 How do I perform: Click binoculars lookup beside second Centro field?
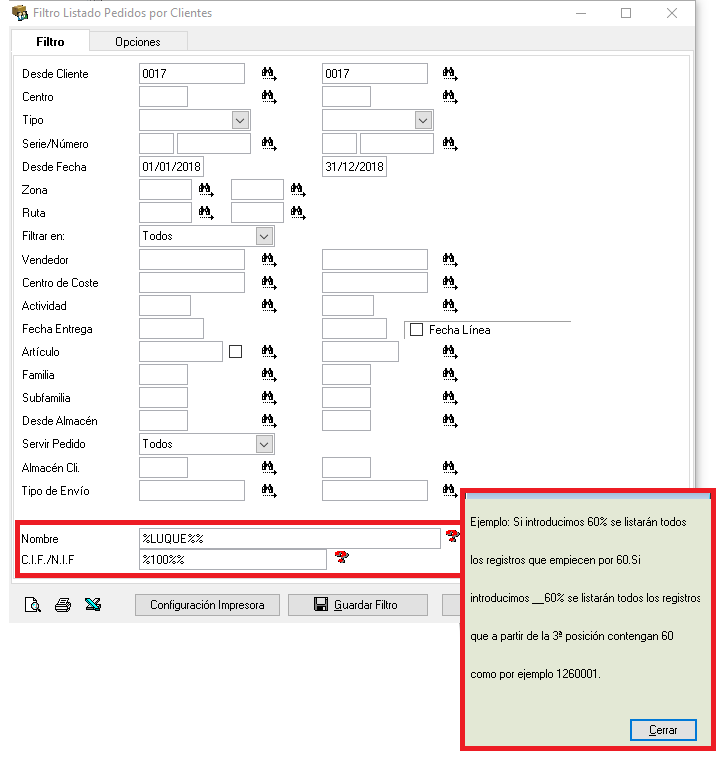(x=450, y=97)
